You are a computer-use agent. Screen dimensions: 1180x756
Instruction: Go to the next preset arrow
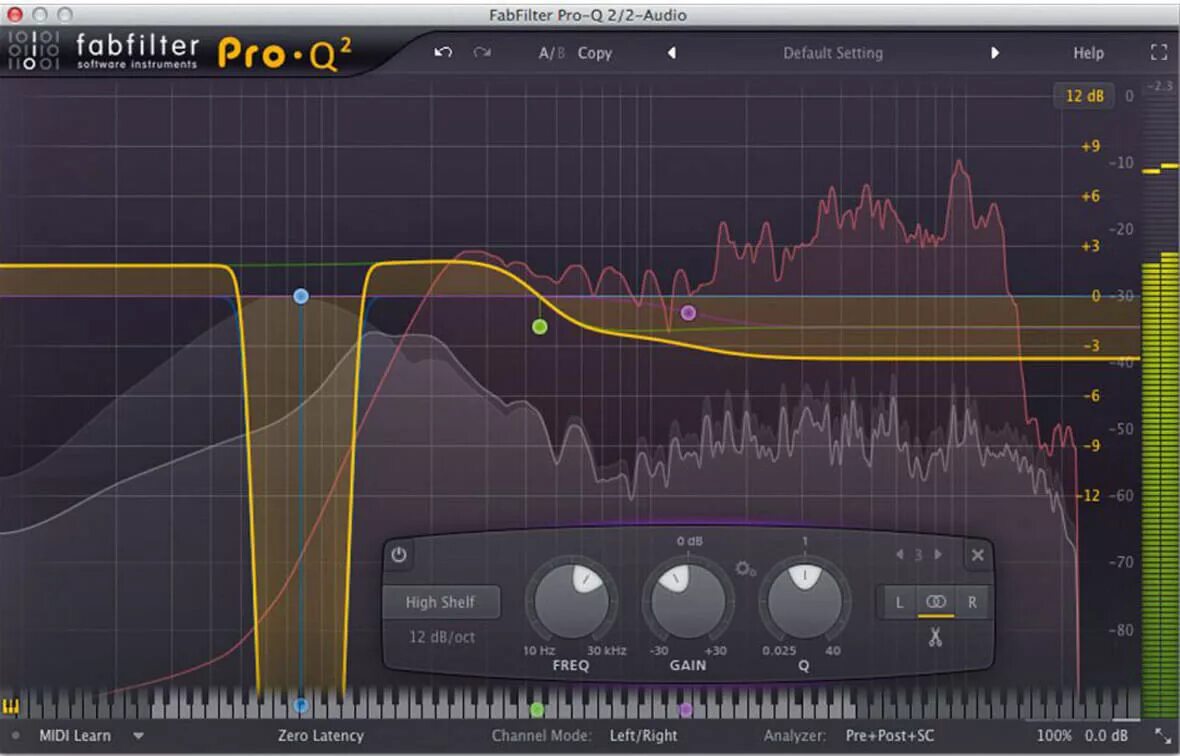coord(995,53)
